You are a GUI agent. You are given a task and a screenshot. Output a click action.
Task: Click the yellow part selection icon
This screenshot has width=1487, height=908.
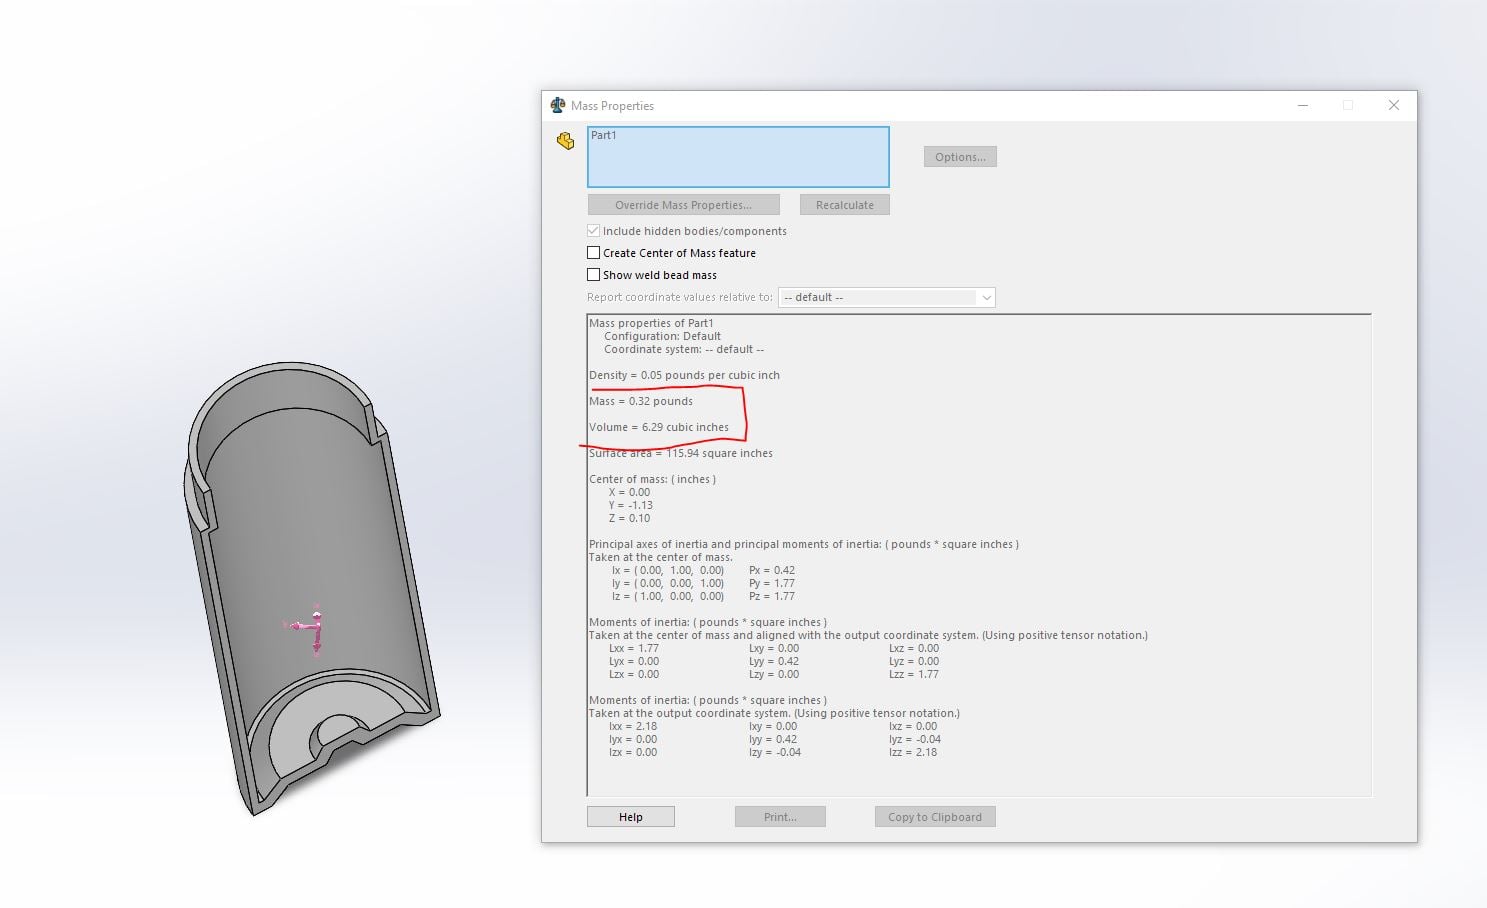click(566, 141)
